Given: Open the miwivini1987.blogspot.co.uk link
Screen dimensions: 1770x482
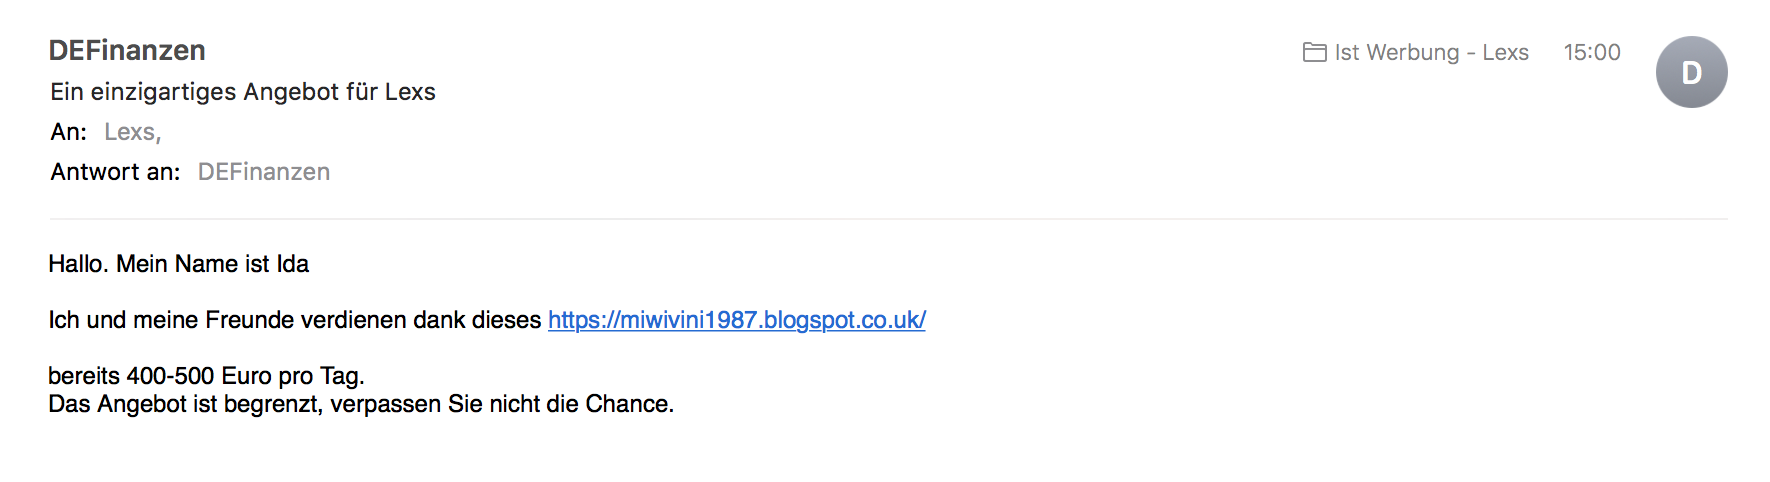Looking at the screenshot, I should coord(737,320).
